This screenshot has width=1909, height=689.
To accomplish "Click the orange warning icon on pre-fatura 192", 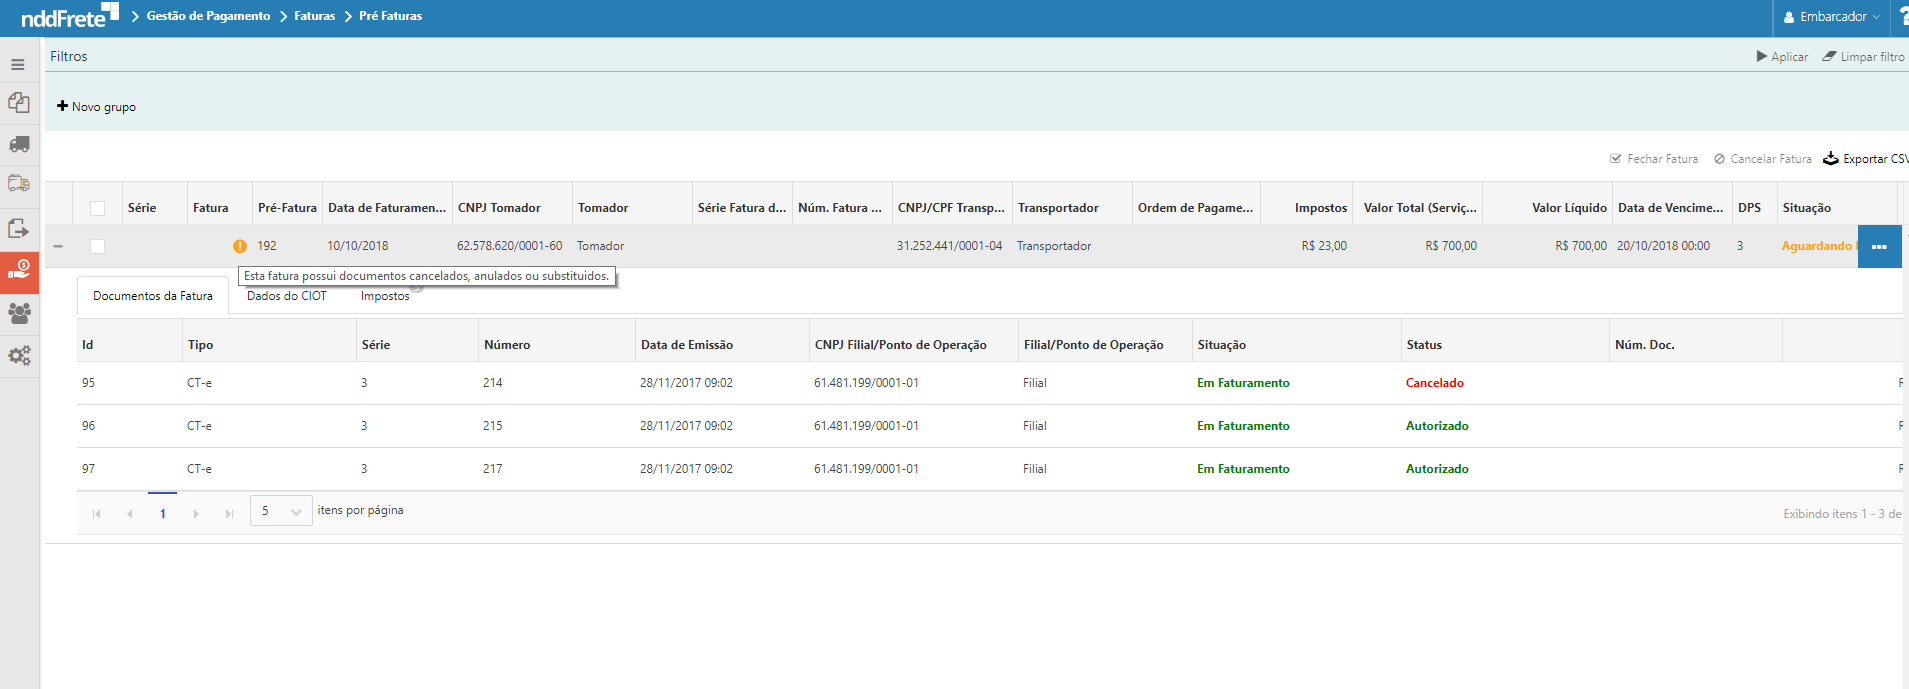I will point(240,246).
